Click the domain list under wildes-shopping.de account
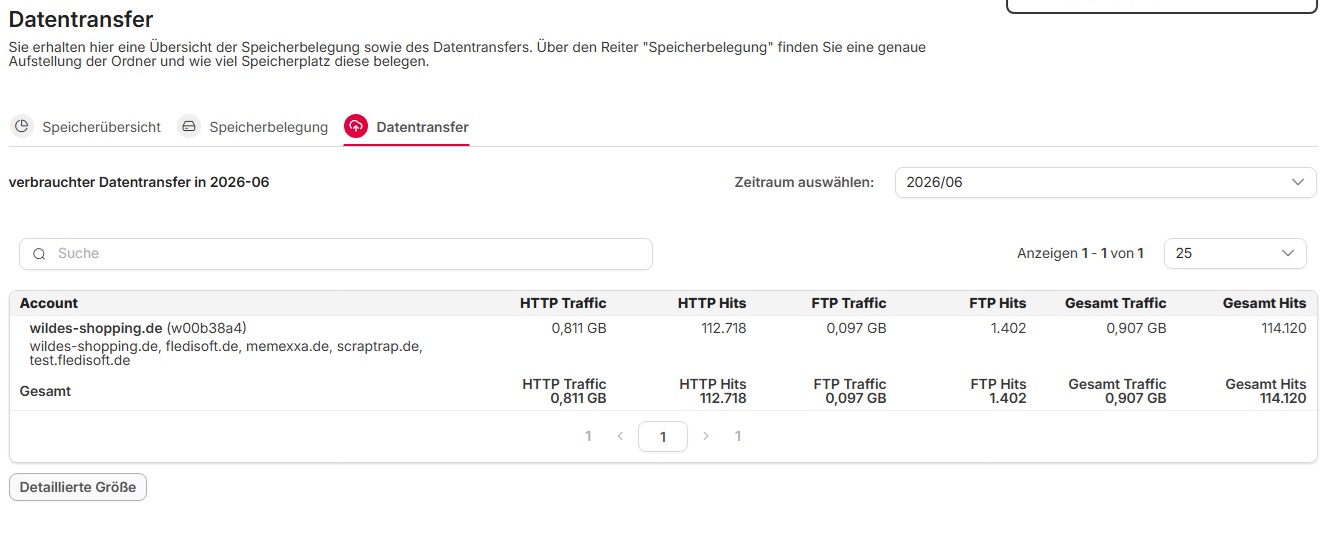The width and height of the screenshot is (1330, 550). pos(226,353)
